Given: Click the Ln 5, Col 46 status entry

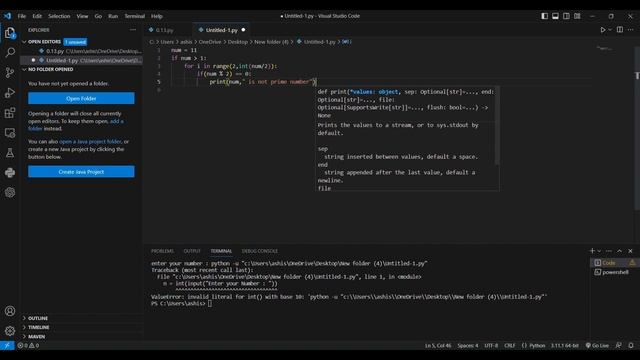Looking at the screenshot, I should click(438, 345).
